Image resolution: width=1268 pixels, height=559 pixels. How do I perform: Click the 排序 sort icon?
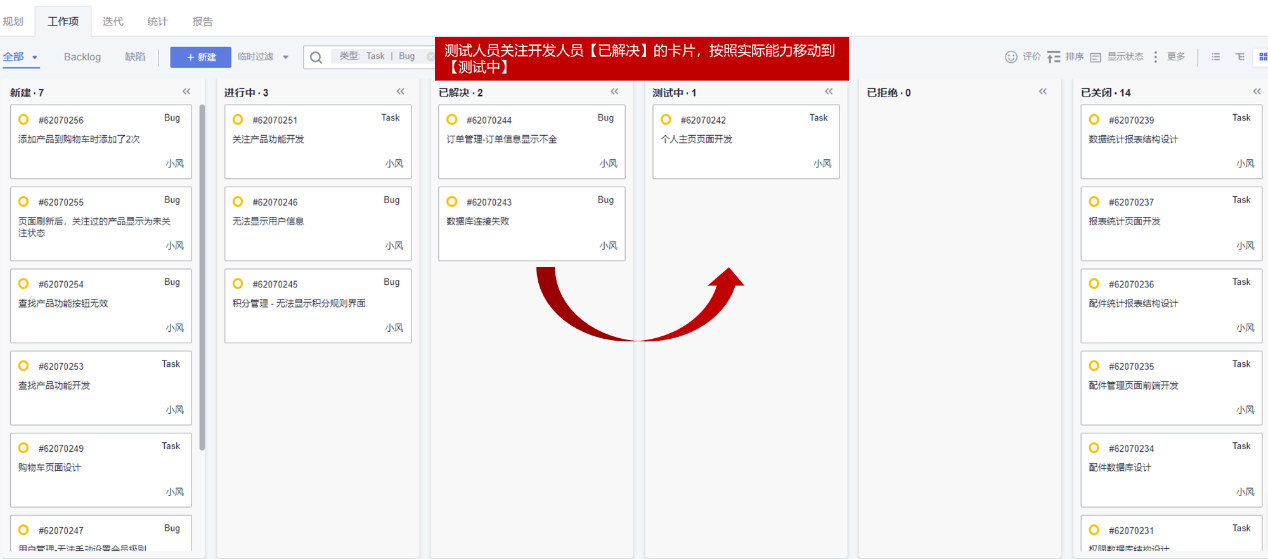click(x=1053, y=57)
